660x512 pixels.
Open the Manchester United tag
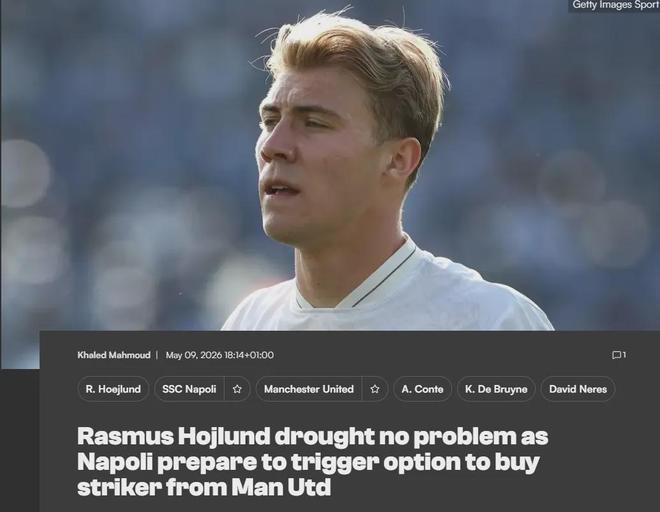click(309, 389)
